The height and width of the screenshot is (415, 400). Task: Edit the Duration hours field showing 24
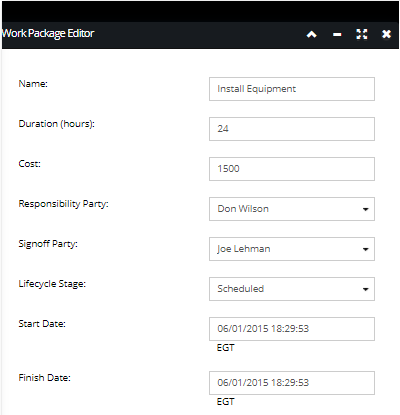pyautogui.click(x=292, y=129)
